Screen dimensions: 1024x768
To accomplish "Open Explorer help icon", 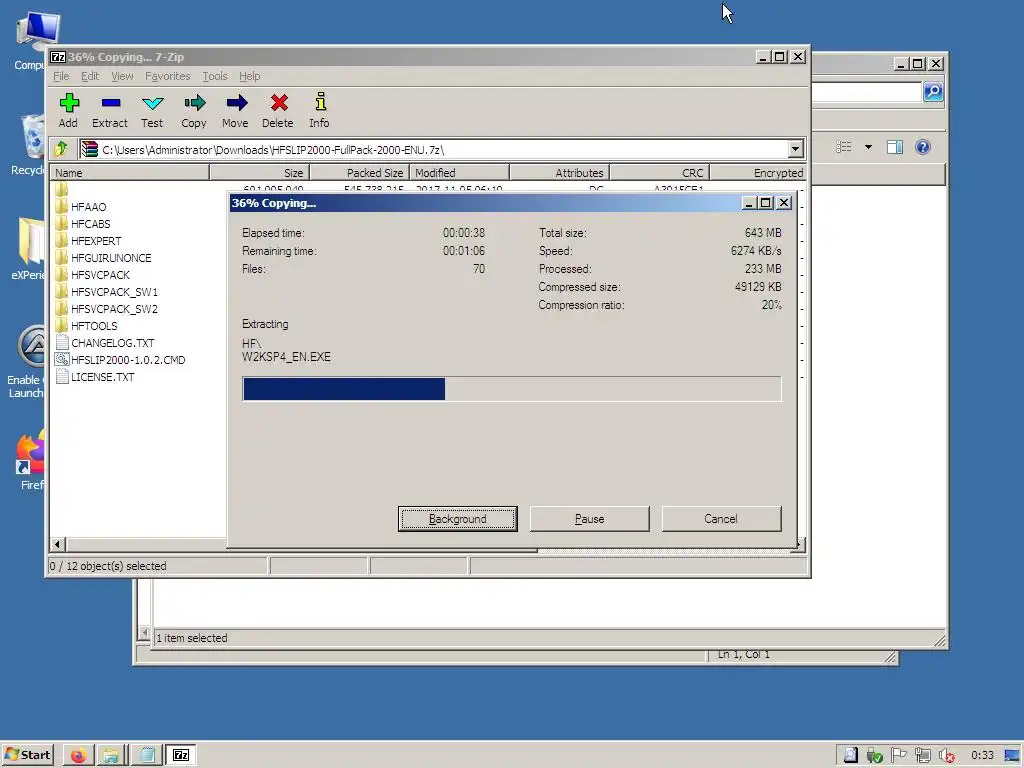I will 923,147.
